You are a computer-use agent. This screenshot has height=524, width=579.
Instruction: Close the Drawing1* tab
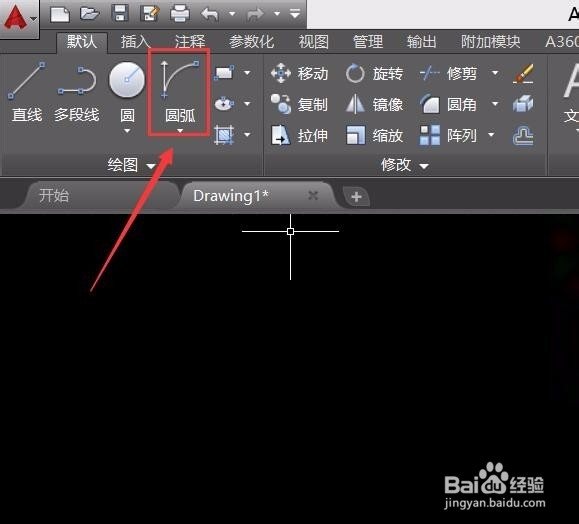pos(313,195)
